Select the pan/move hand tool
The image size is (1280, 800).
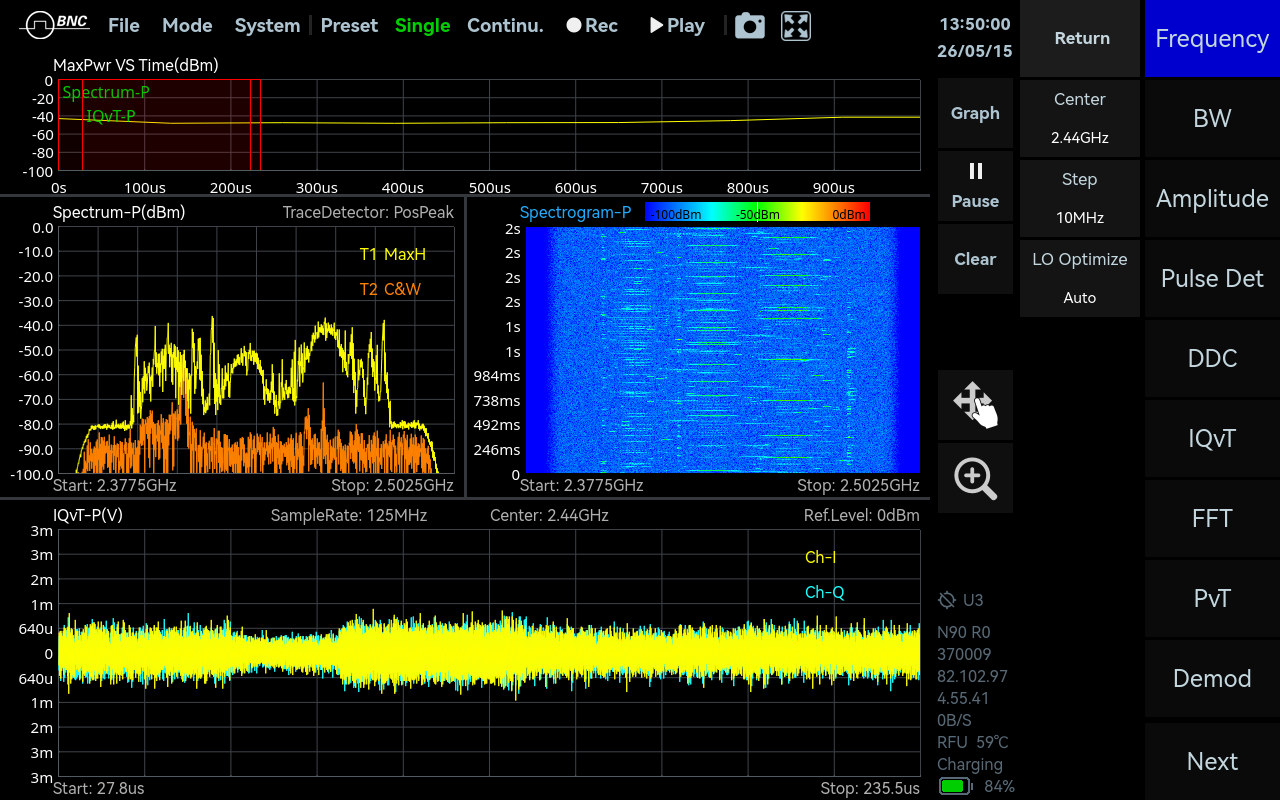[x=975, y=405]
